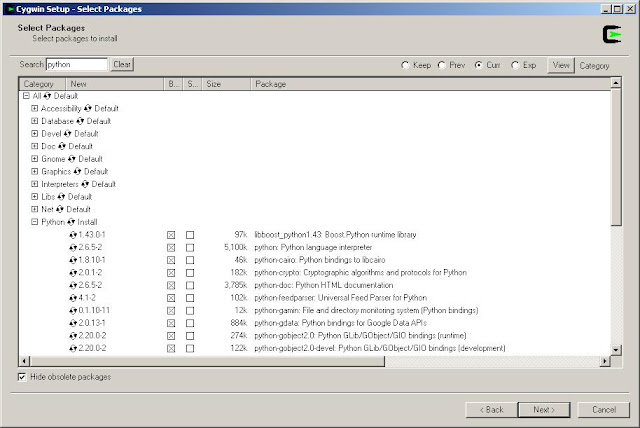Click the Package column header

click(430, 84)
